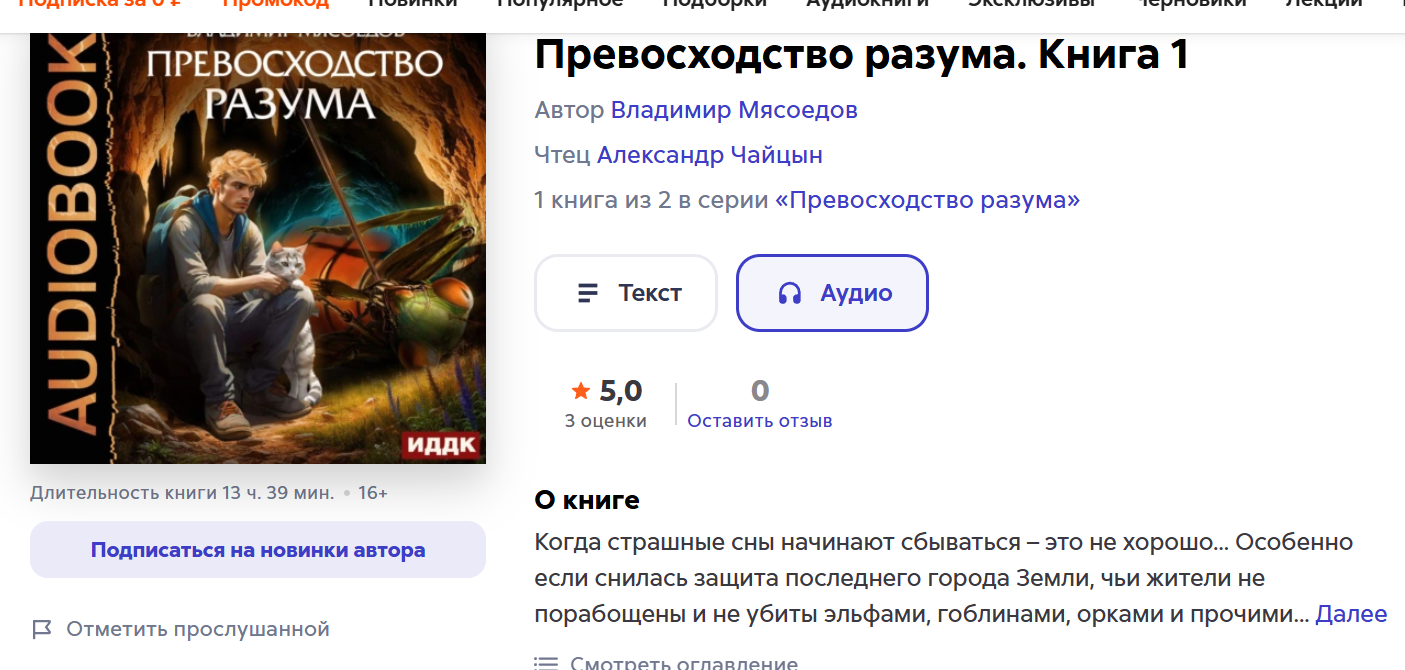Select the Аудио format
The width and height of the screenshot is (1405, 670).
(832, 293)
